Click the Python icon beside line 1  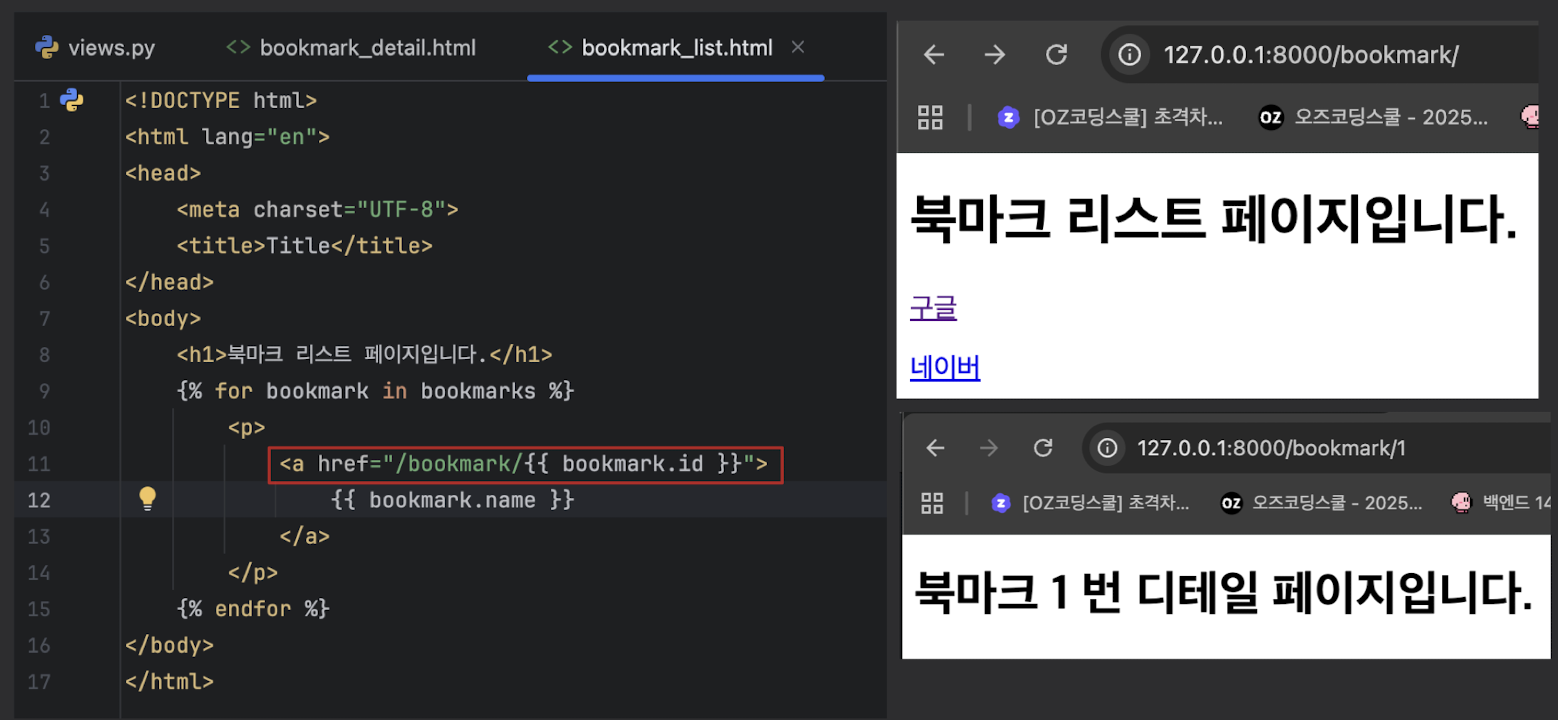coord(71,100)
